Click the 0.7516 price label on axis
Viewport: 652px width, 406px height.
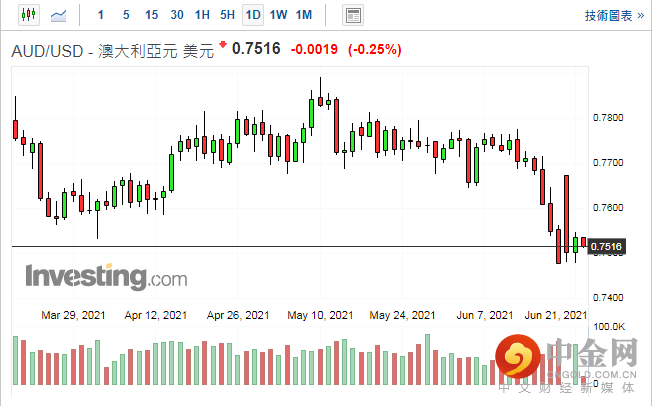coord(606,246)
